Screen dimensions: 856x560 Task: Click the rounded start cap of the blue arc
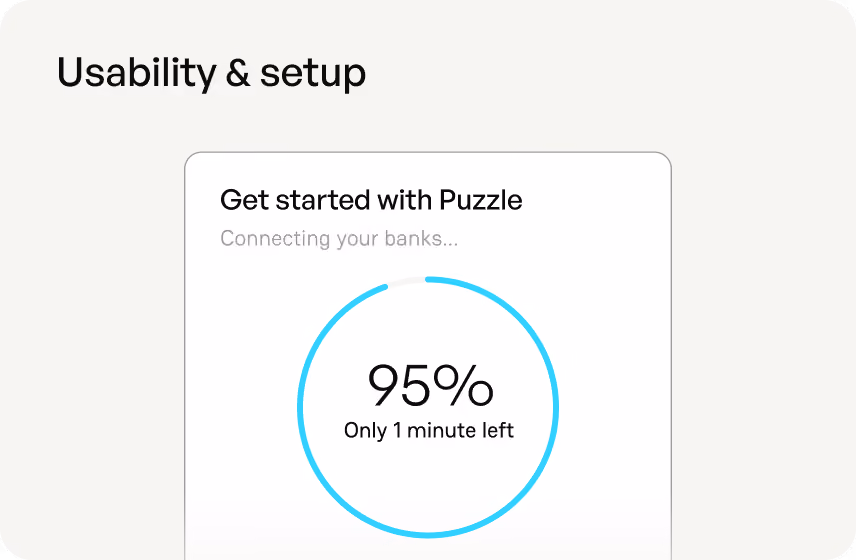pos(429,280)
